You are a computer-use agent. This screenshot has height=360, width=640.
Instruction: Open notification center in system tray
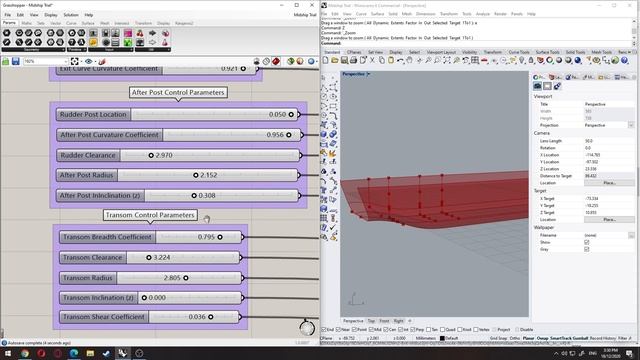629,353
